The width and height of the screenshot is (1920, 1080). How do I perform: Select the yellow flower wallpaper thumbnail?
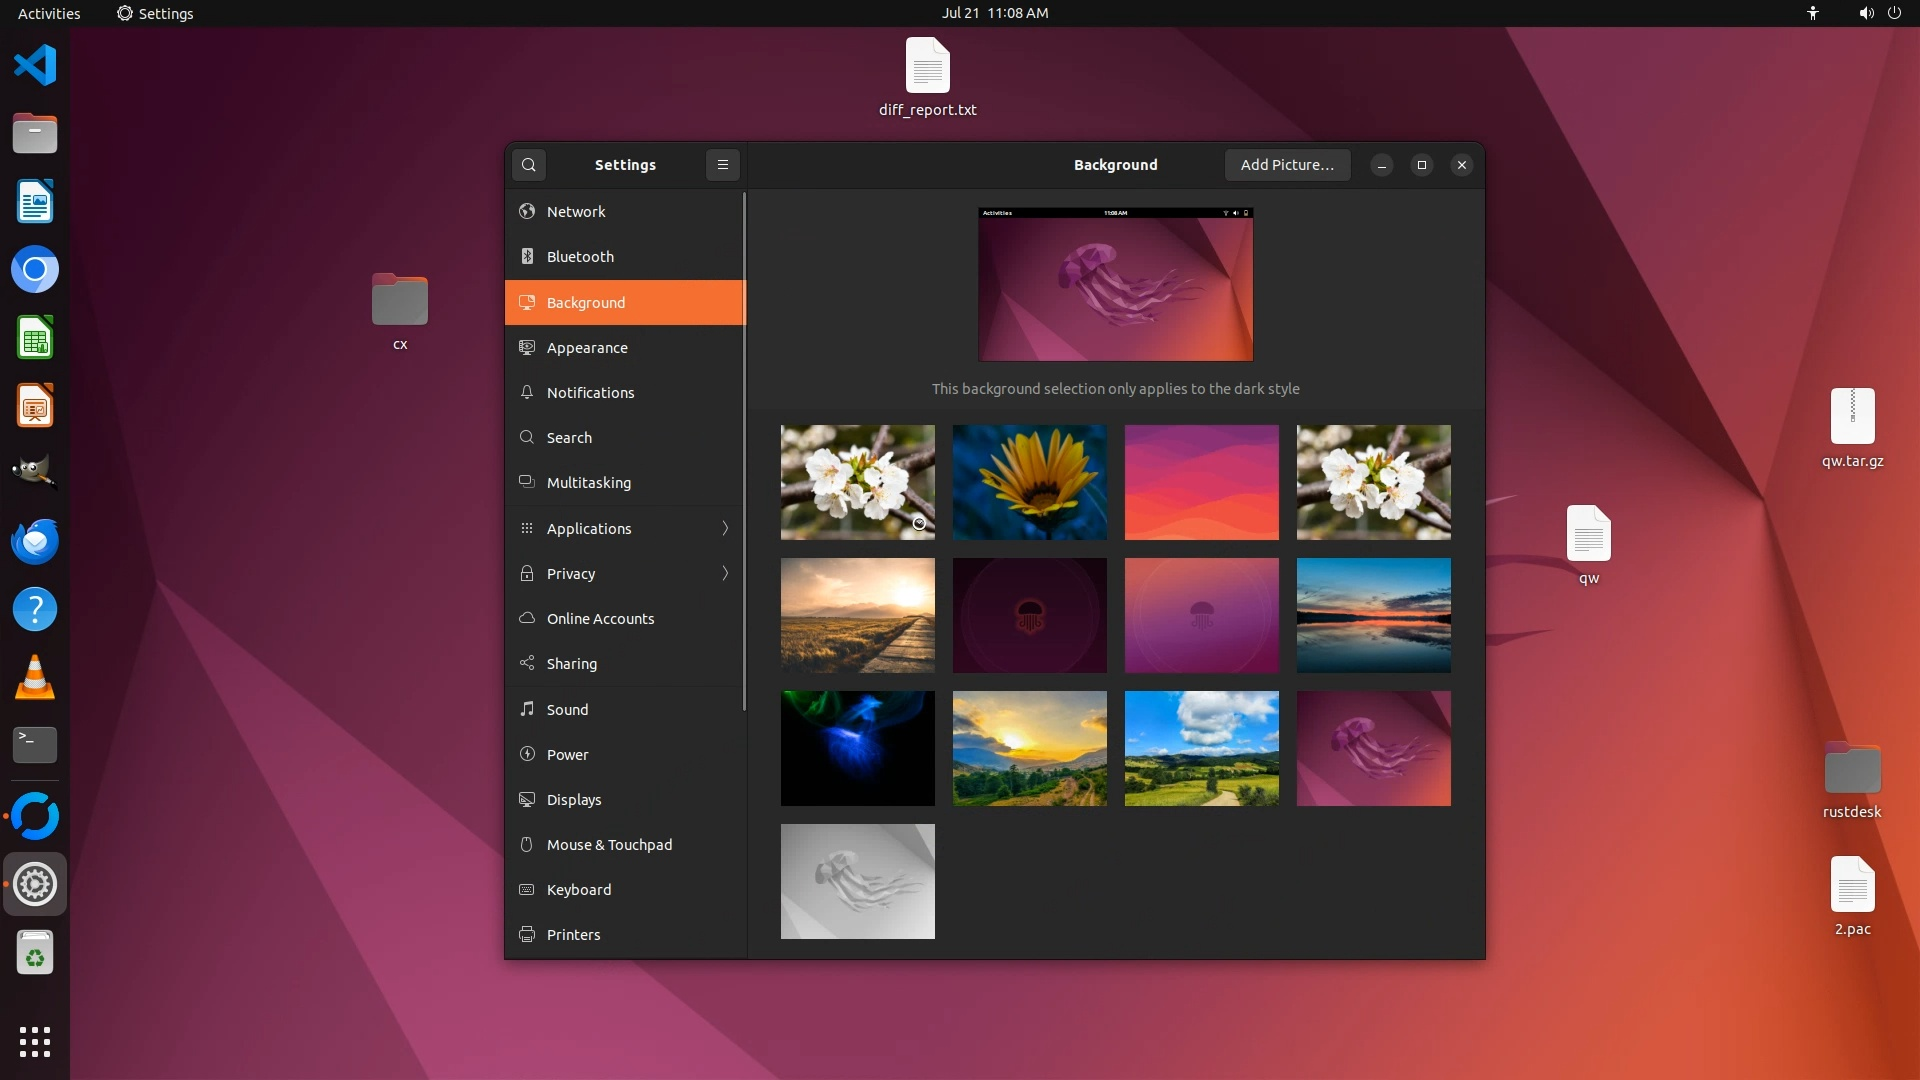(x=1029, y=482)
